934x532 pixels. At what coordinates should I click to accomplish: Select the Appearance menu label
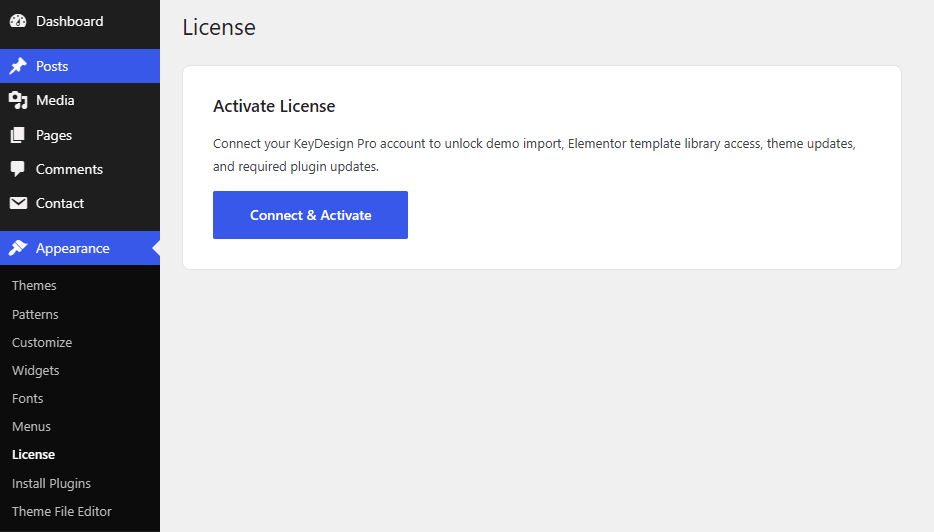point(73,248)
